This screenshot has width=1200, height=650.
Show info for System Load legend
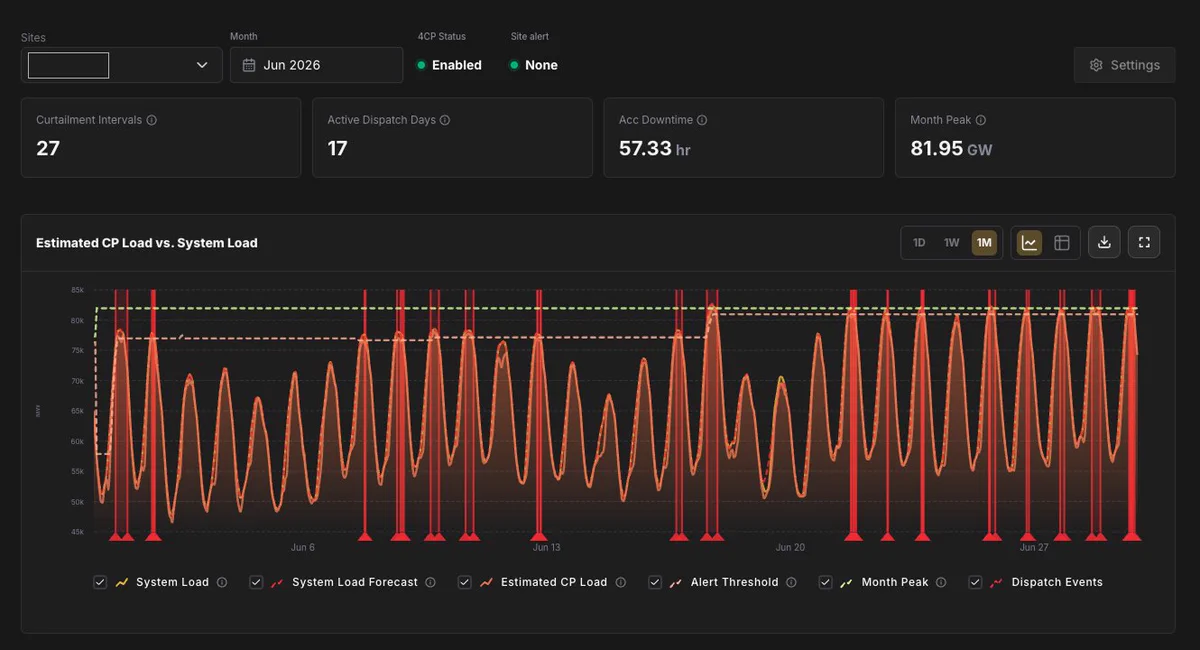(222, 582)
